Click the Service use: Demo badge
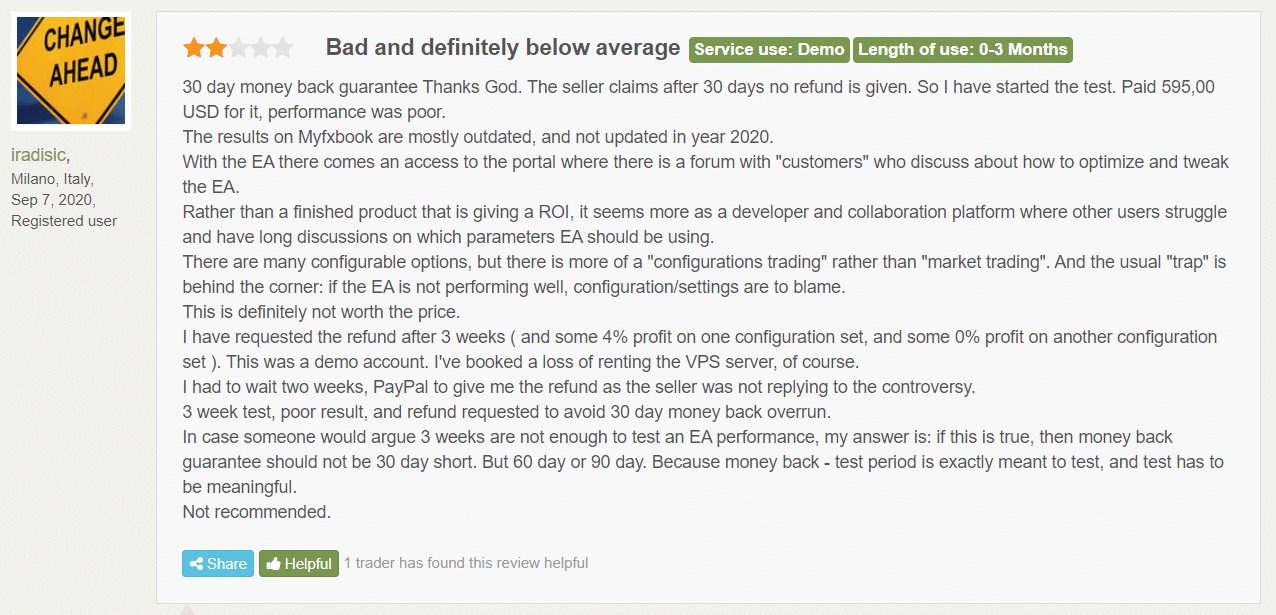Viewport: 1276px width, 615px height. [x=769, y=49]
